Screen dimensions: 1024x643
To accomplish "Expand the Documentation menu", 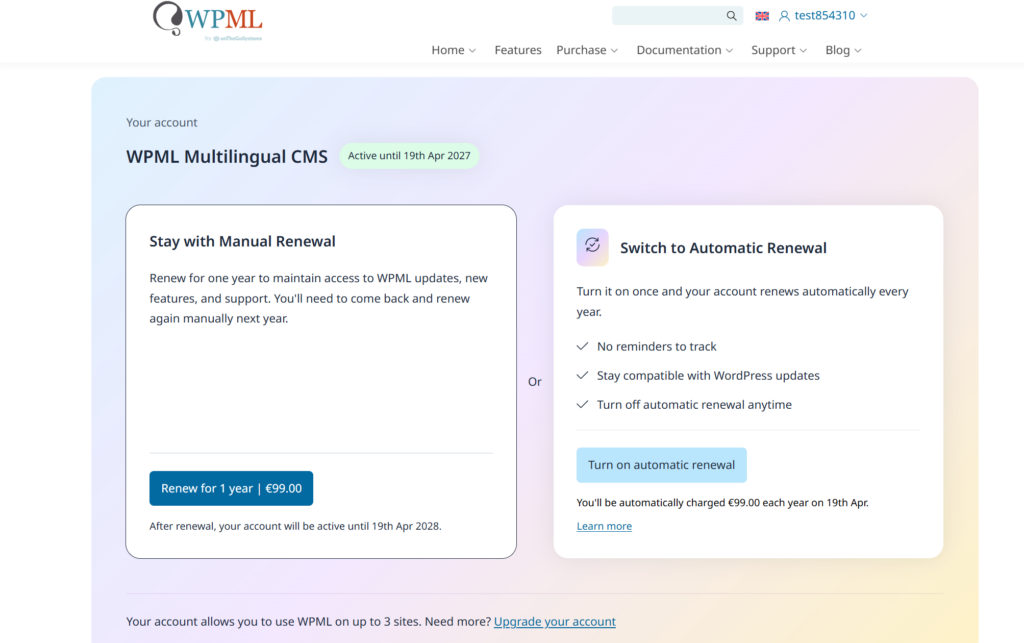I will 679,49.
